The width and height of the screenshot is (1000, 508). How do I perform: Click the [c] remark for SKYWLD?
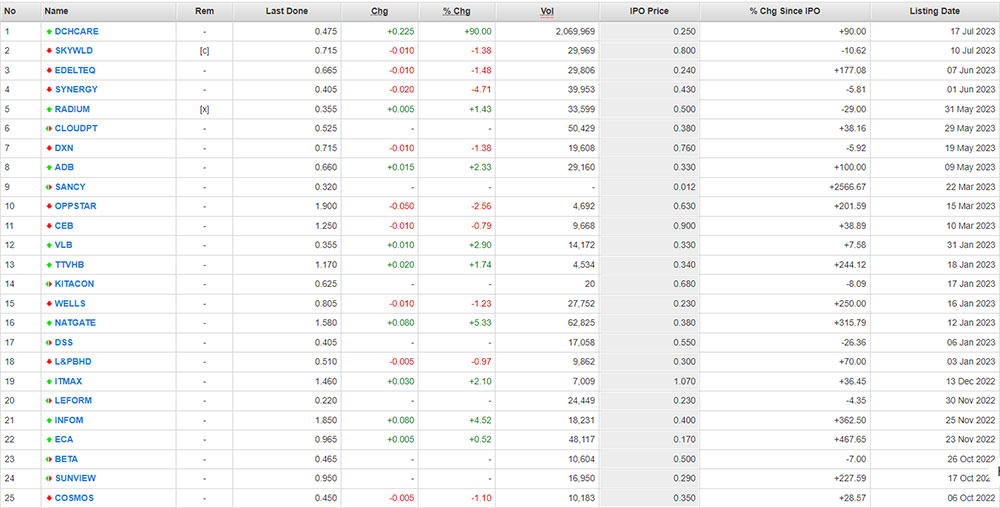tap(204, 51)
